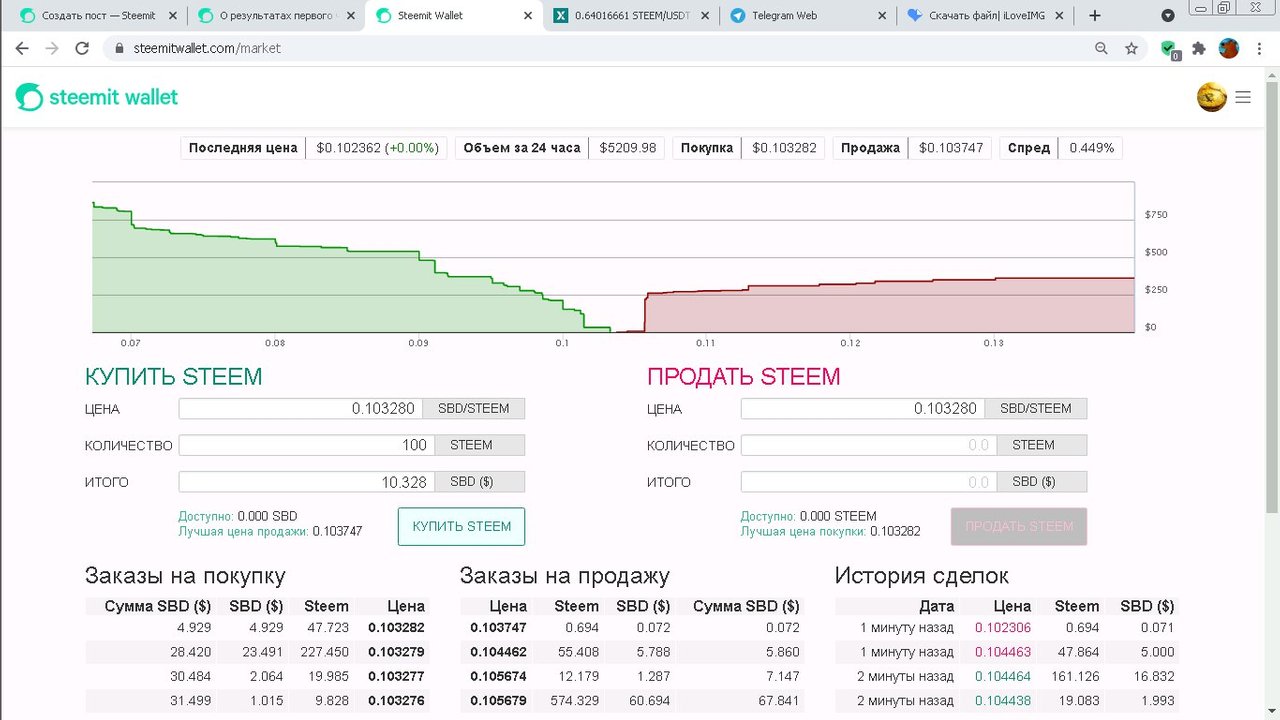The height and width of the screenshot is (720, 1280).
Task: Close the Steemit Wallet tab
Action: coord(528,16)
